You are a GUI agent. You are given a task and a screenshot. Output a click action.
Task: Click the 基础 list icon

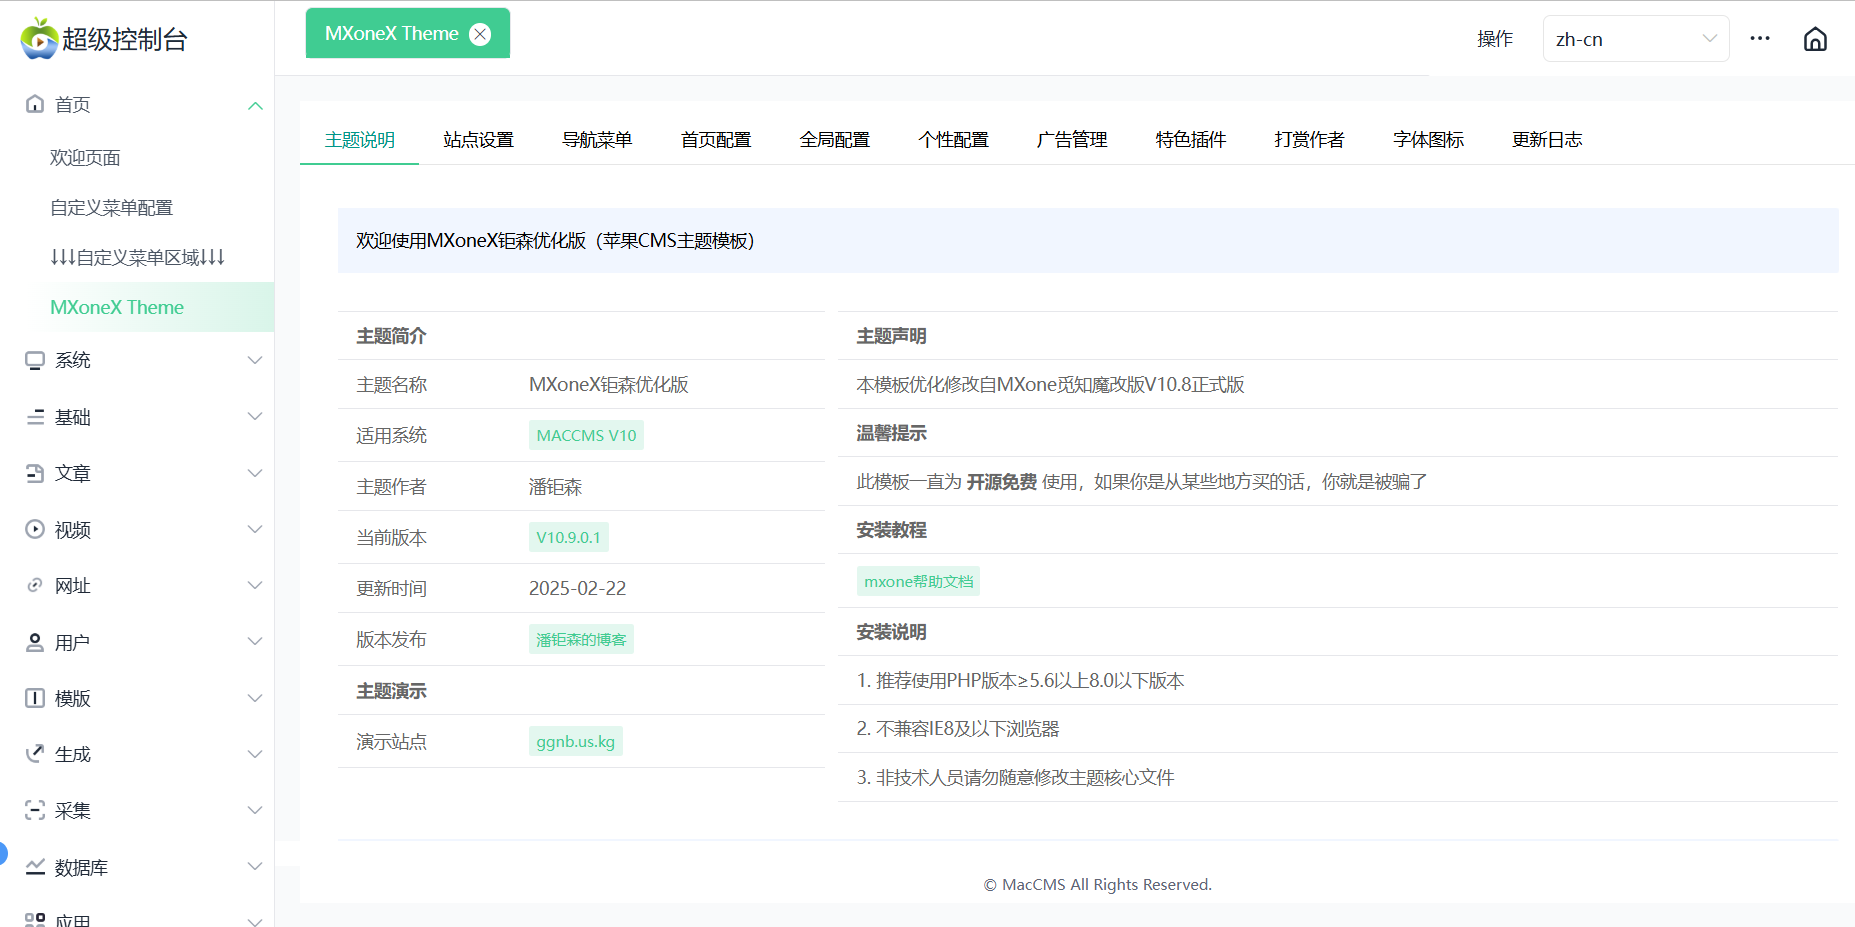[x=35, y=417]
